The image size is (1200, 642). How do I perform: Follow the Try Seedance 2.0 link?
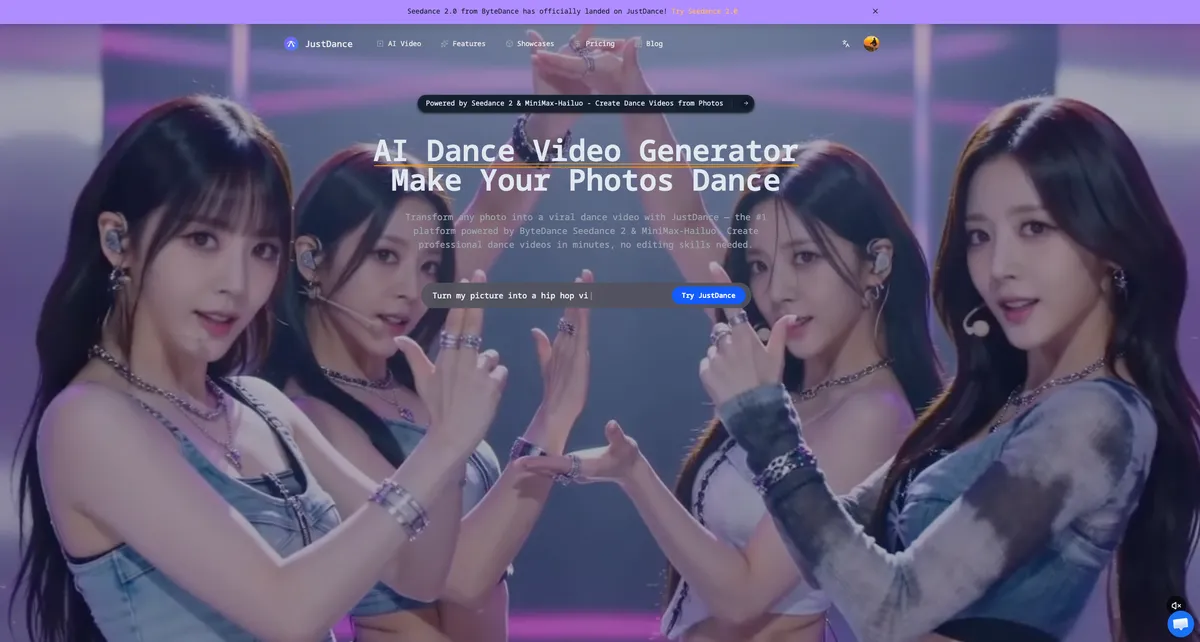pos(704,11)
